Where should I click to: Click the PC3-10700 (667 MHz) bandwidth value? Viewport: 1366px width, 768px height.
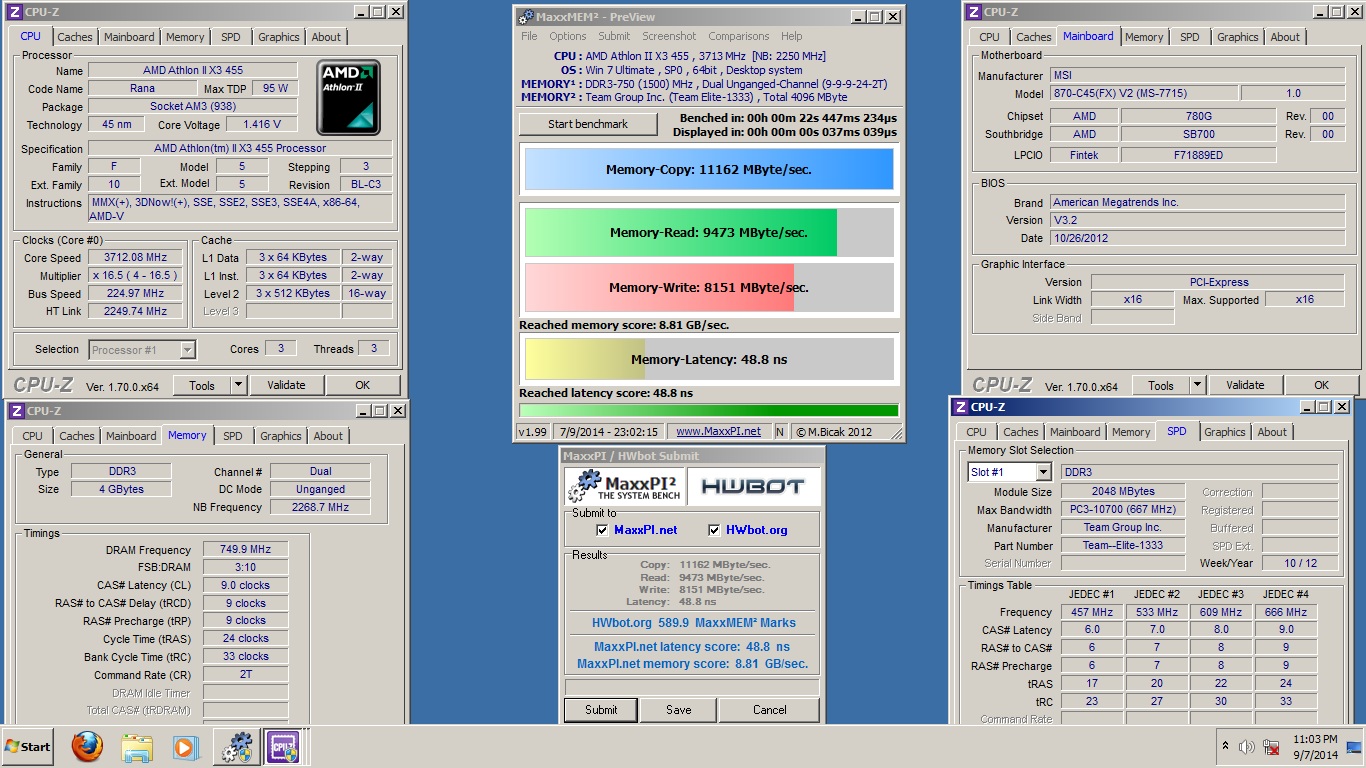click(x=1123, y=510)
